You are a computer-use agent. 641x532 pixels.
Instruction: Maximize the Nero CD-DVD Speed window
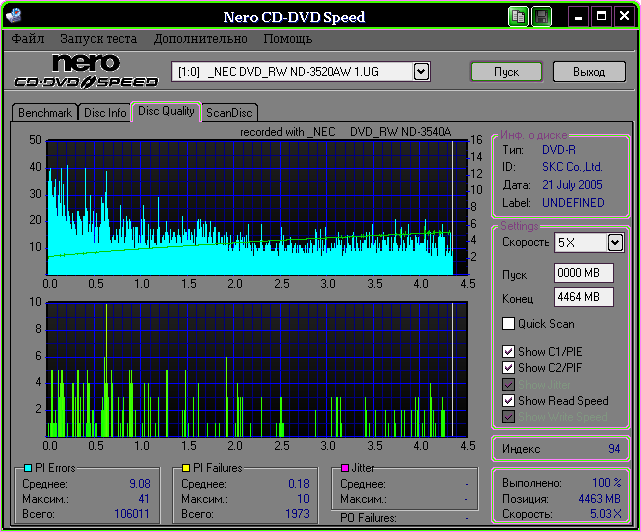602,17
